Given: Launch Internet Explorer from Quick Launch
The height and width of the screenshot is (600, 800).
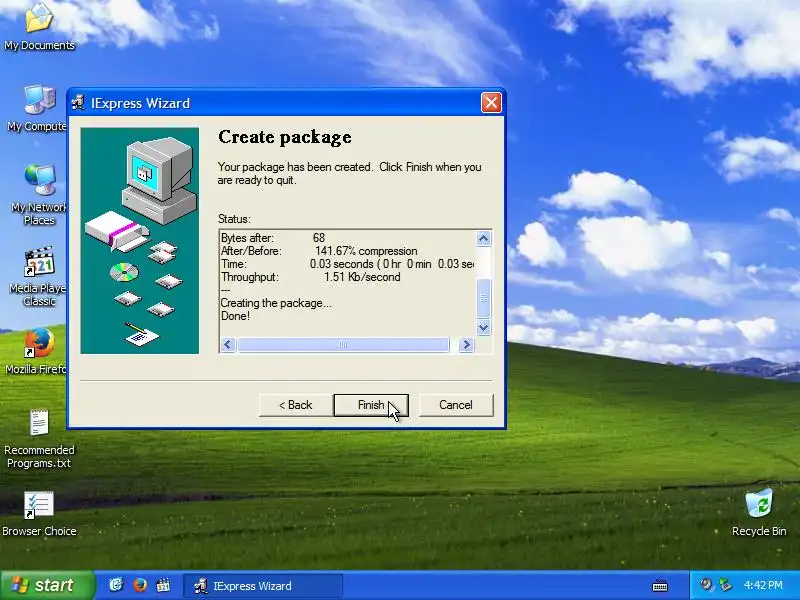Looking at the screenshot, I should pos(116,585).
